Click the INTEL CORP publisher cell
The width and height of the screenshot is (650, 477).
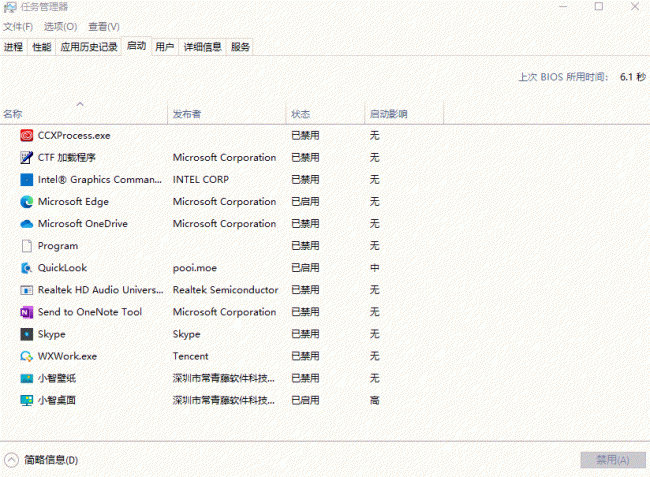(x=201, y=179)
